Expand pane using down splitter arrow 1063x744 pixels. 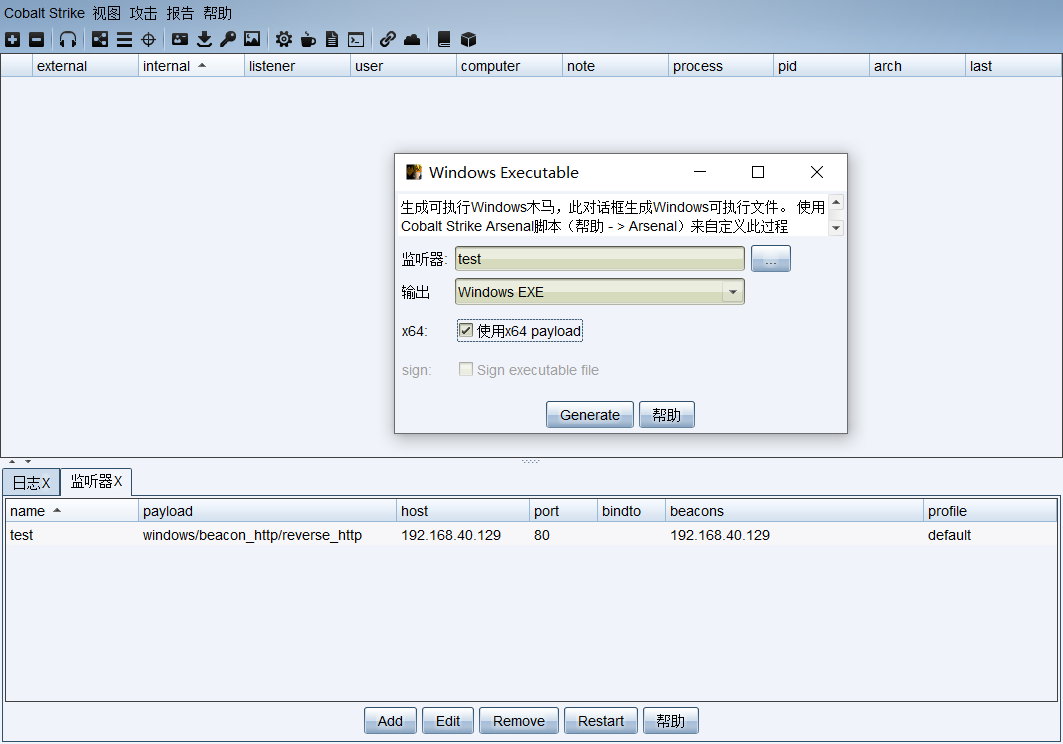(x=28, y=461)
